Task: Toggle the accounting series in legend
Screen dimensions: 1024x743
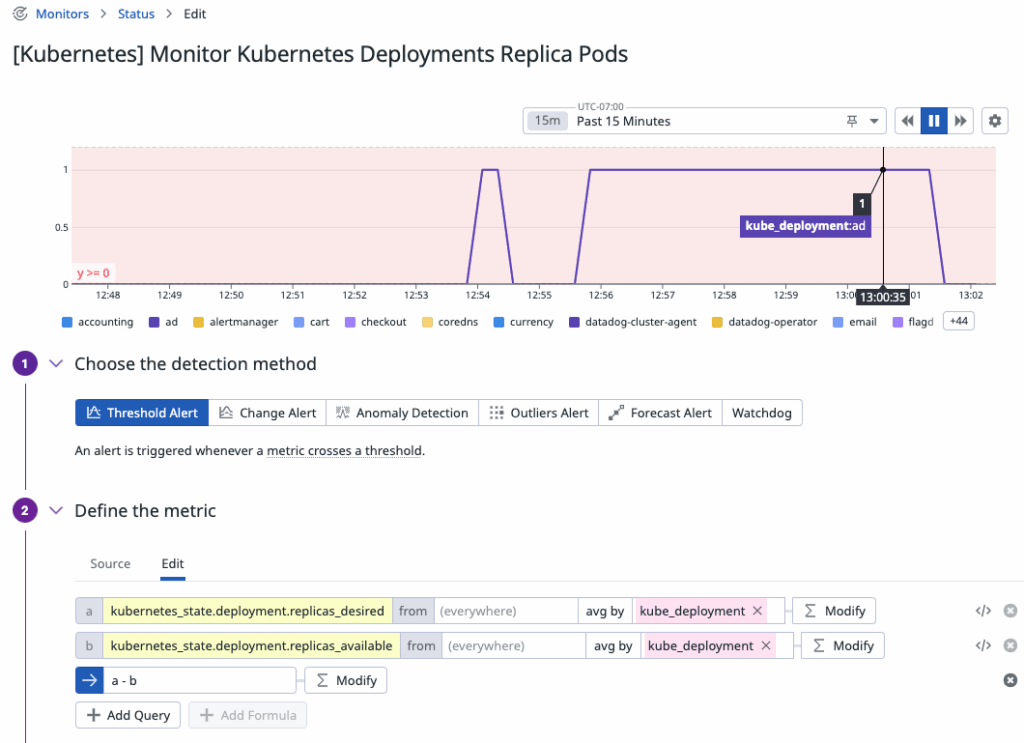Action: pyautogui.click(x=98, y=322)
